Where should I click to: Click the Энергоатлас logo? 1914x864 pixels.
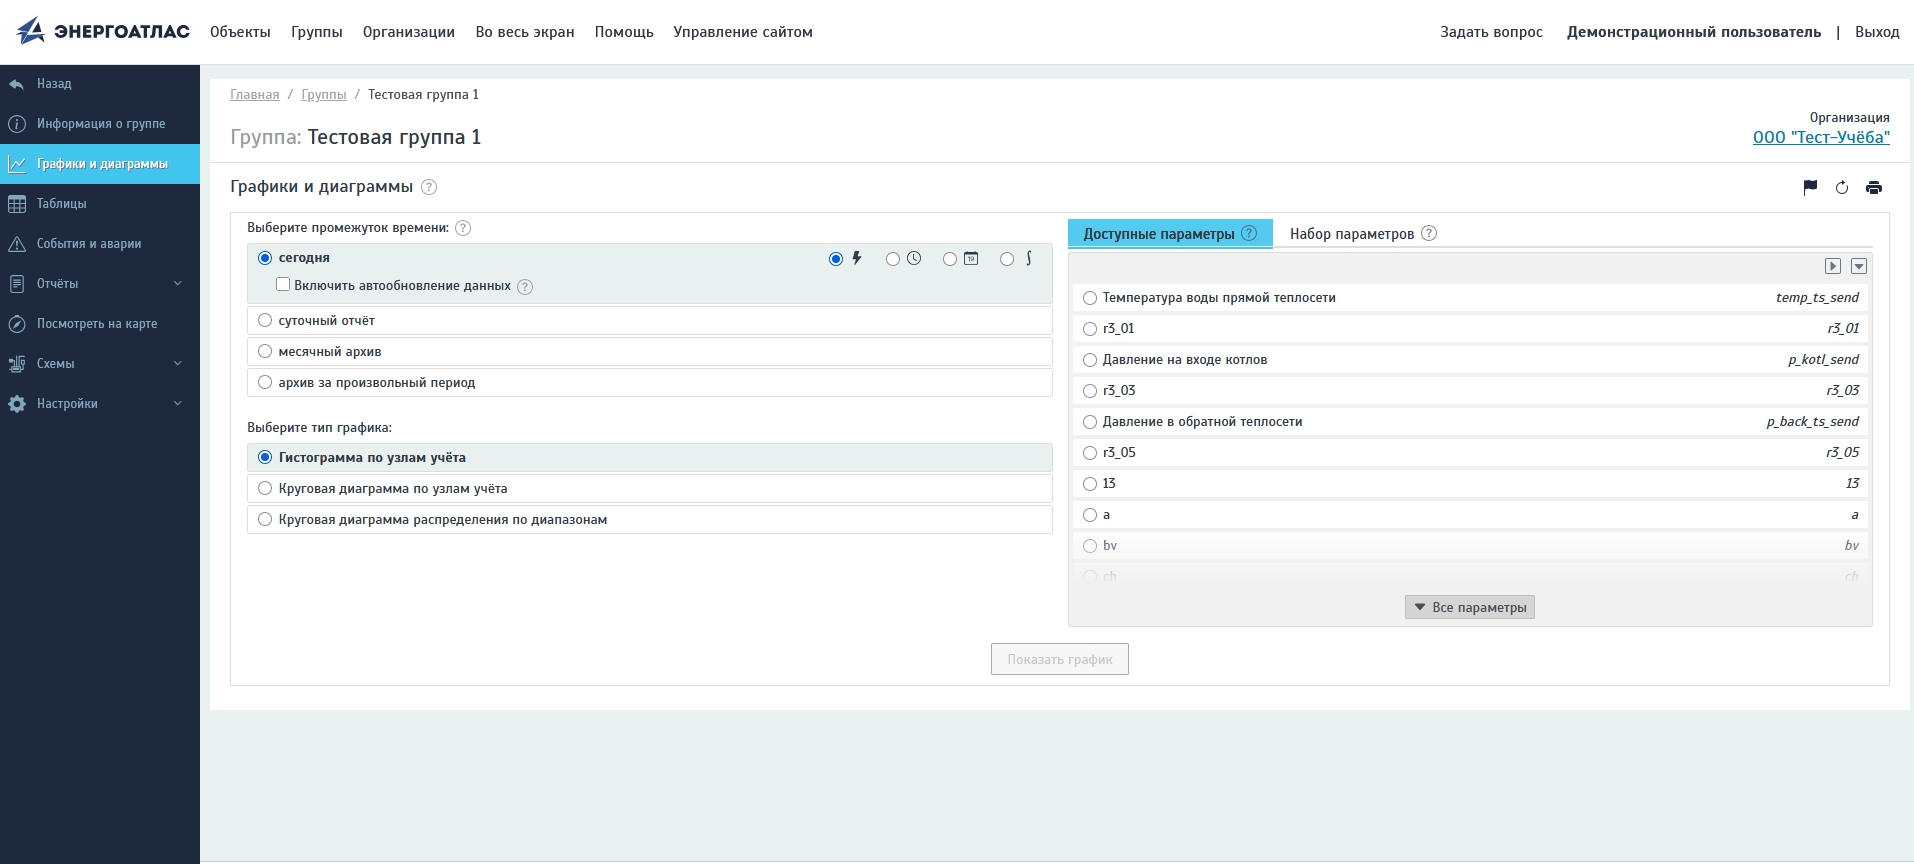pos(103,31)
